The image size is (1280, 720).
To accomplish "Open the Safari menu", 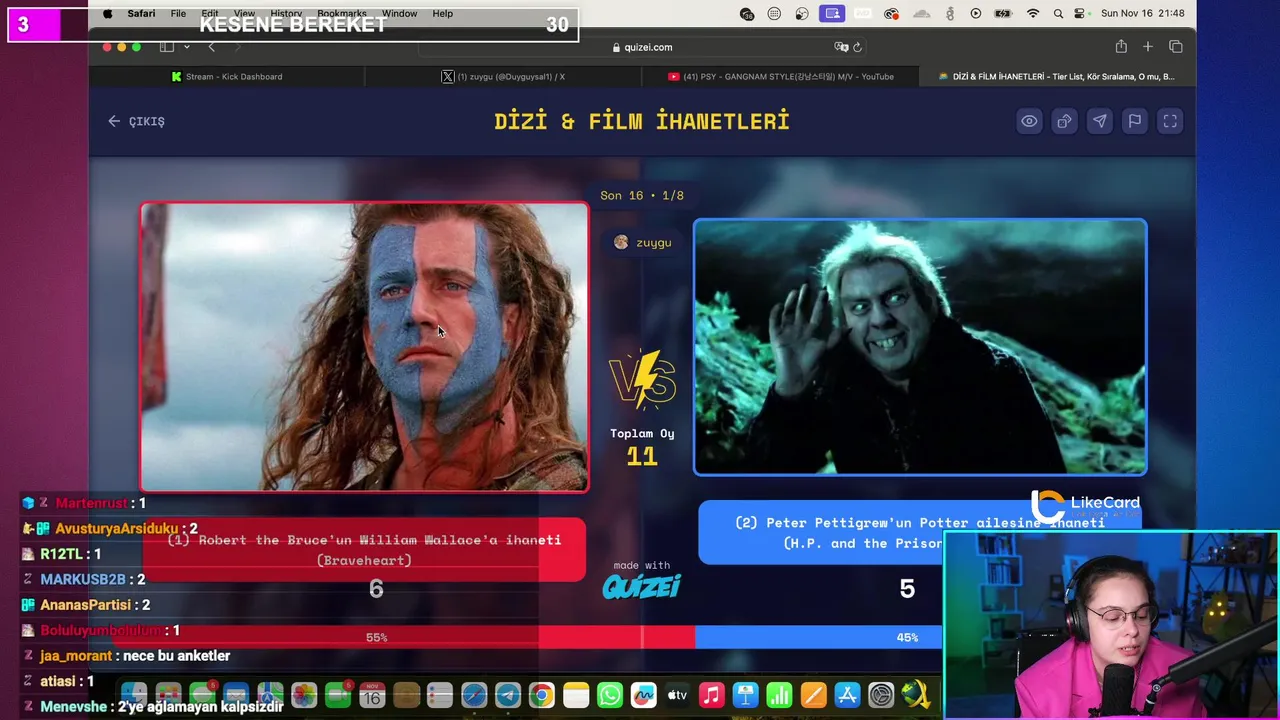I will [x=141, y=13].
